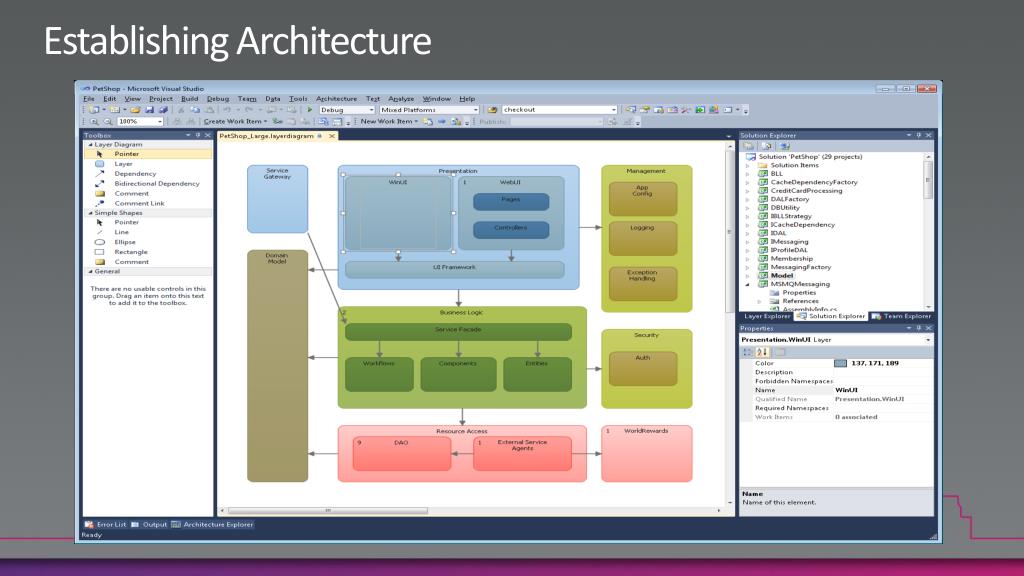This screenshot has height=576, width=1024.
Task: Start debugging with the green play icon
Action: 310,110
